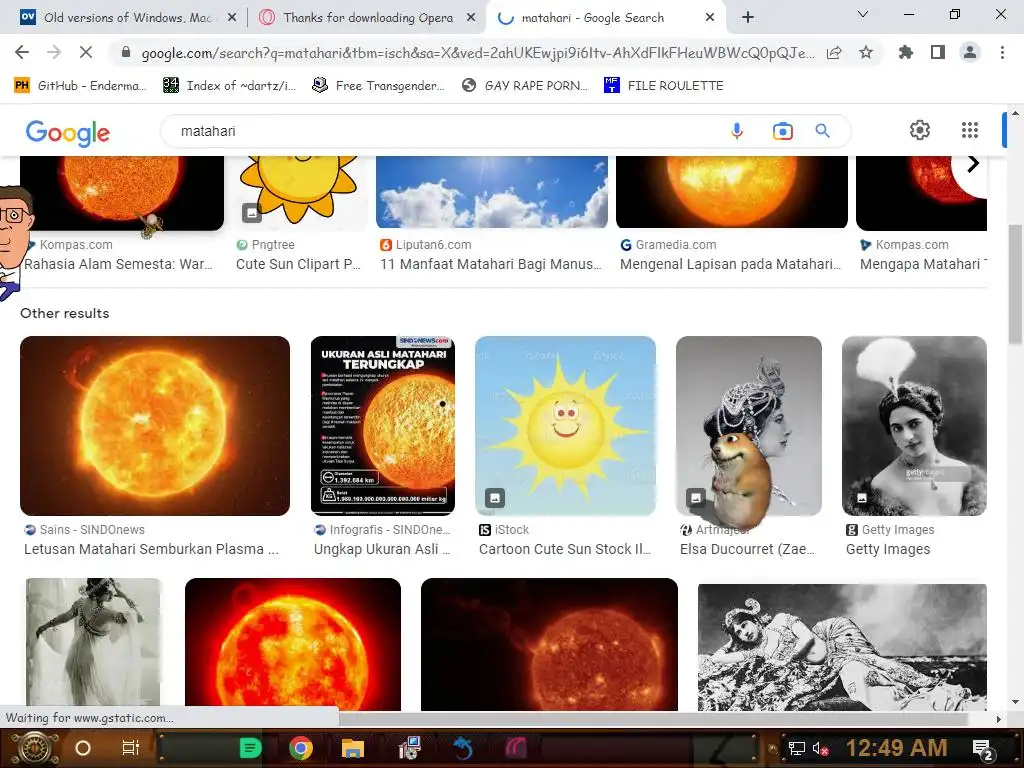Click the Ungkap Ukuran Asli title
The width and height of the screenshot is (1024, 768).
[382, 549]
